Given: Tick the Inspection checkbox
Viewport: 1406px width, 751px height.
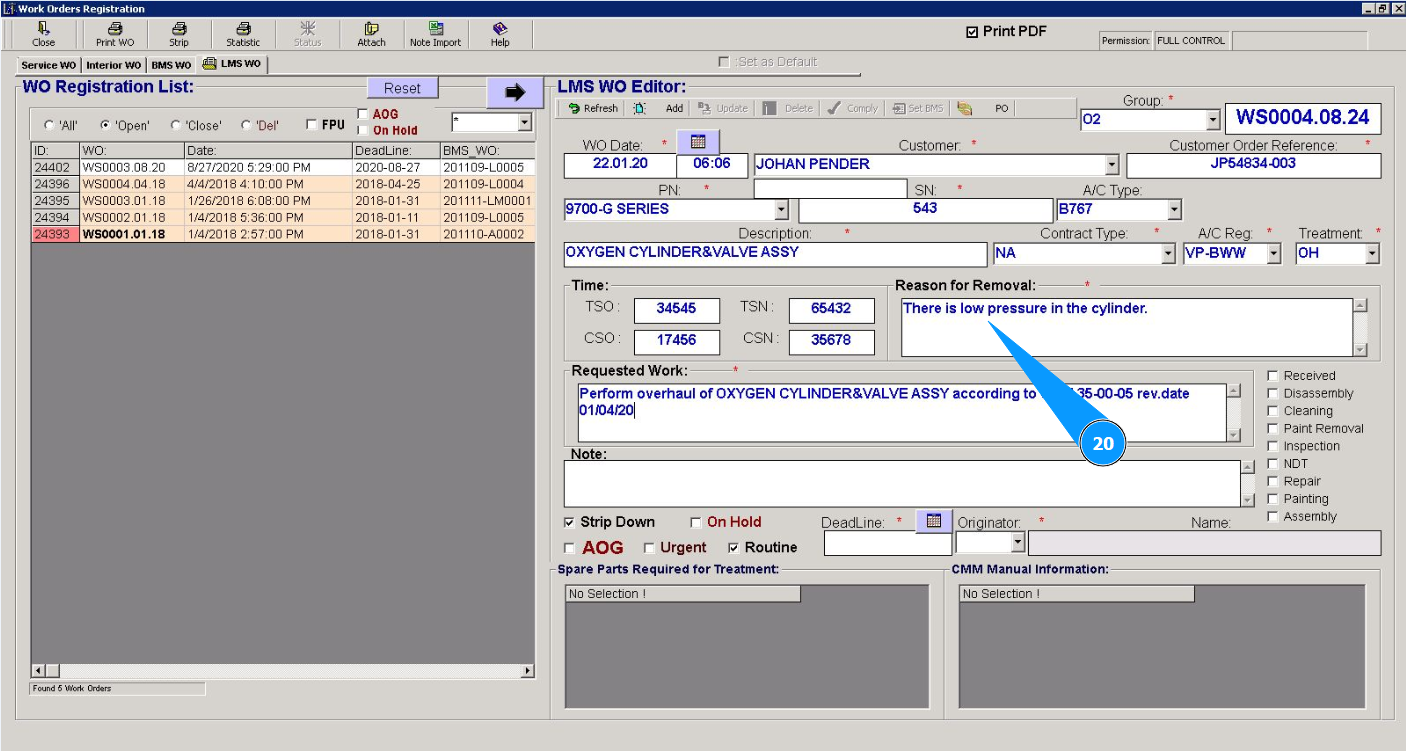Looking at the screenshot, I should pos(1273,446).
